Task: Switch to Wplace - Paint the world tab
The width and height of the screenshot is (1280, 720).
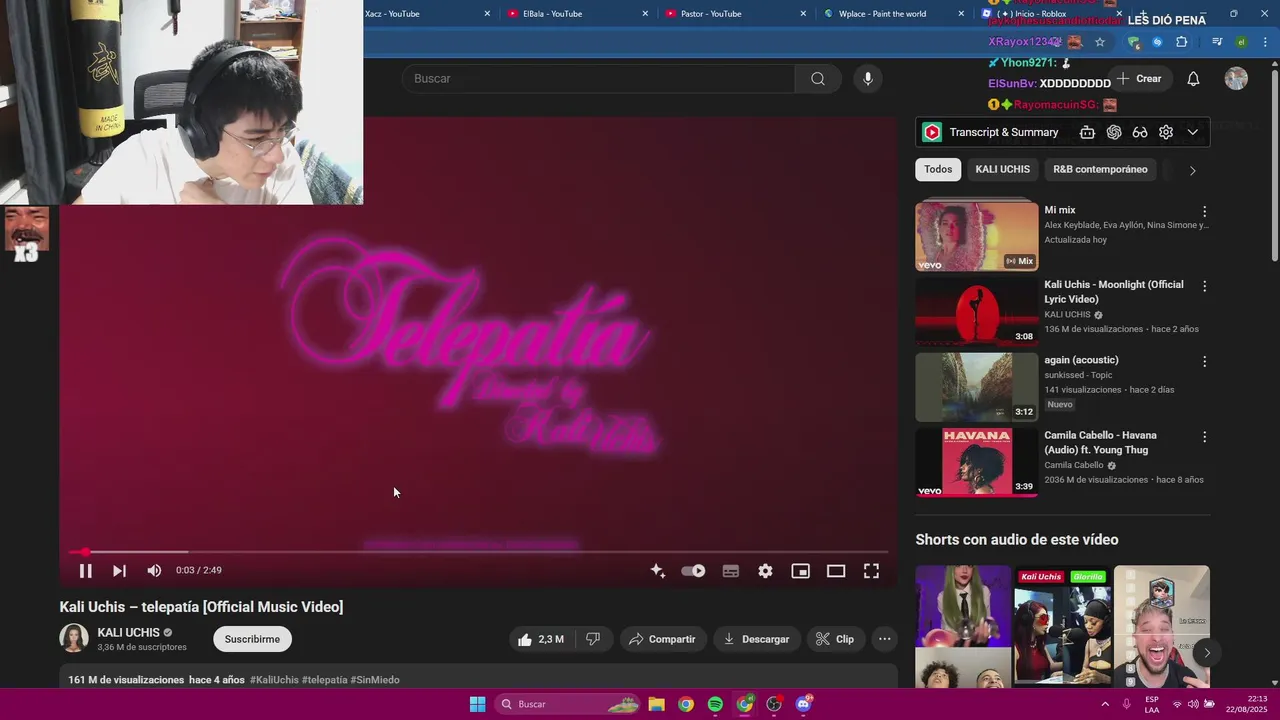Action: (882, 14)
